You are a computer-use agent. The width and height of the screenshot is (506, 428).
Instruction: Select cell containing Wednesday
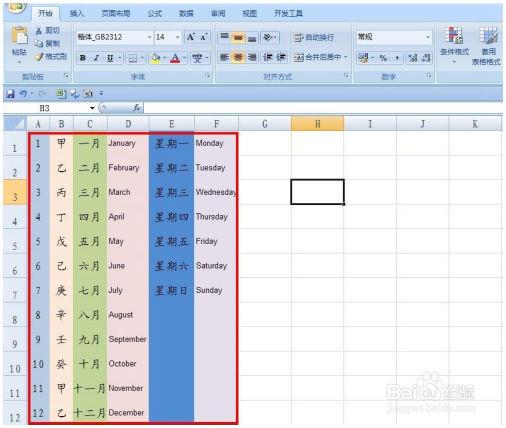(216, 192)
